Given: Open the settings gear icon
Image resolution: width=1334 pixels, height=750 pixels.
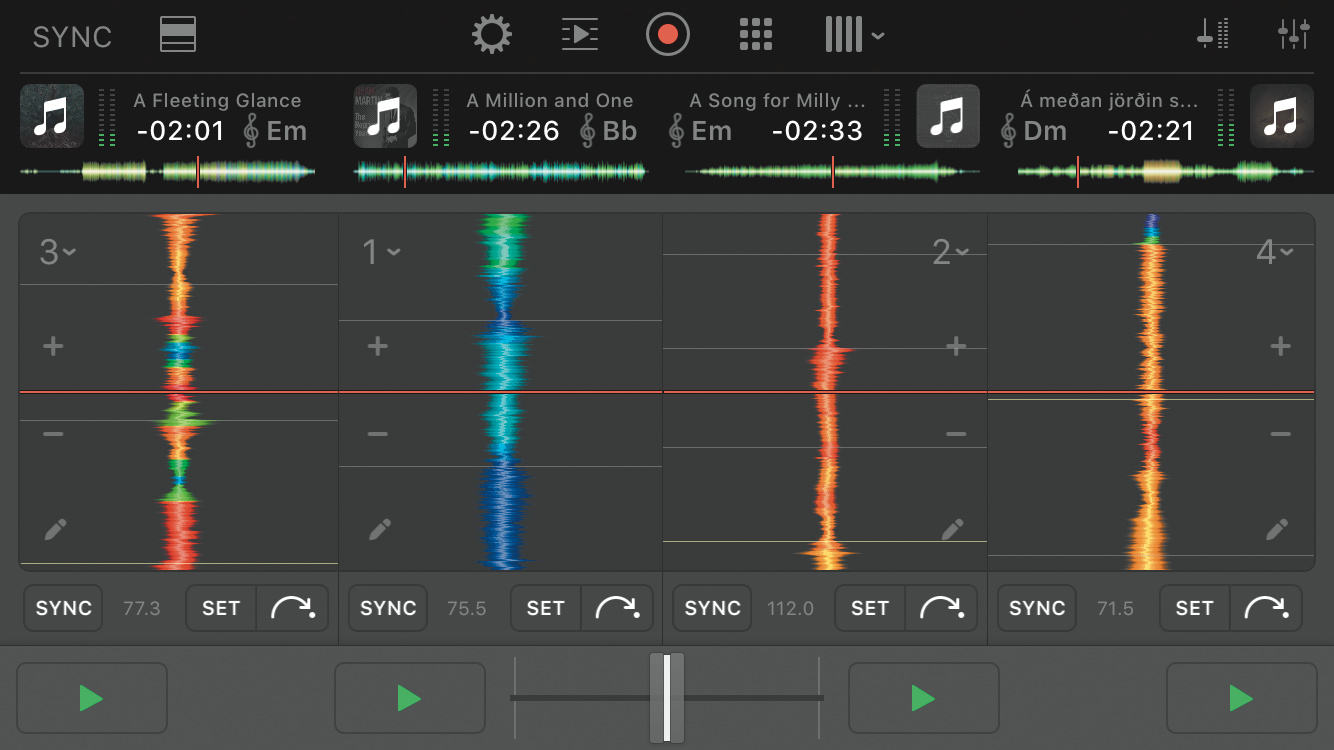Looking at the screenshot, I should coord(491,35).
